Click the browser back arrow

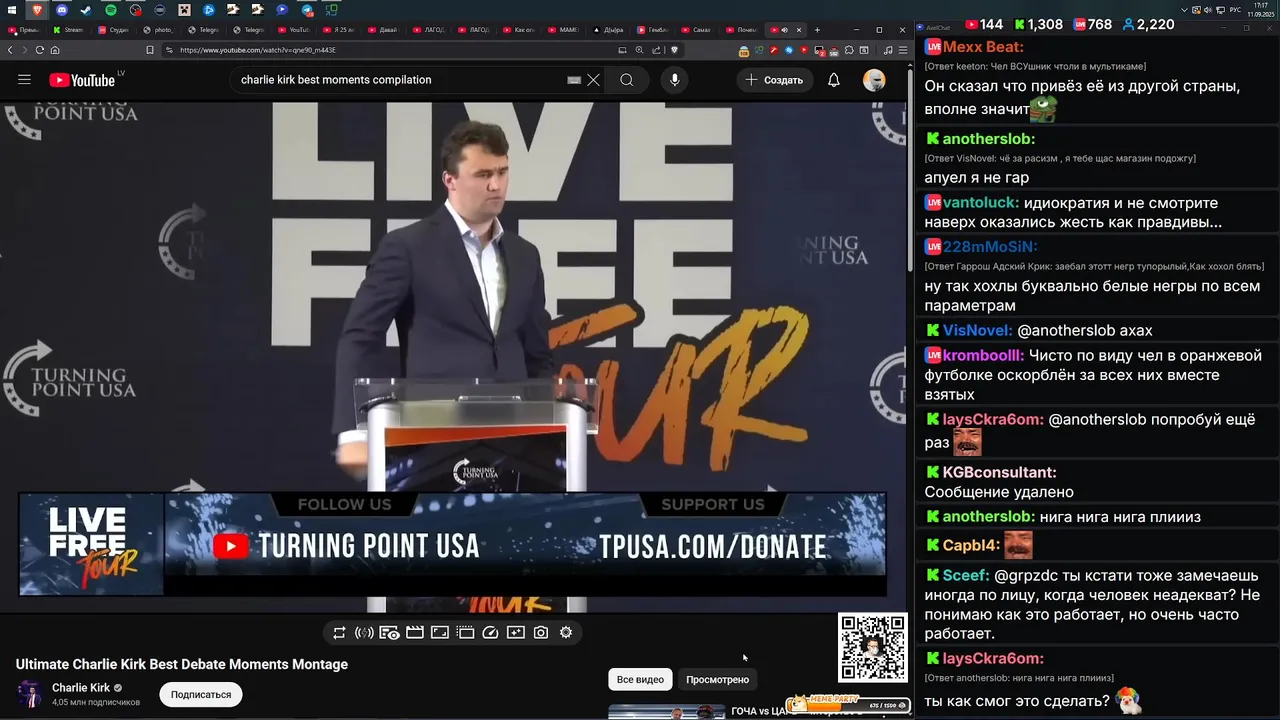pos(11,50)
